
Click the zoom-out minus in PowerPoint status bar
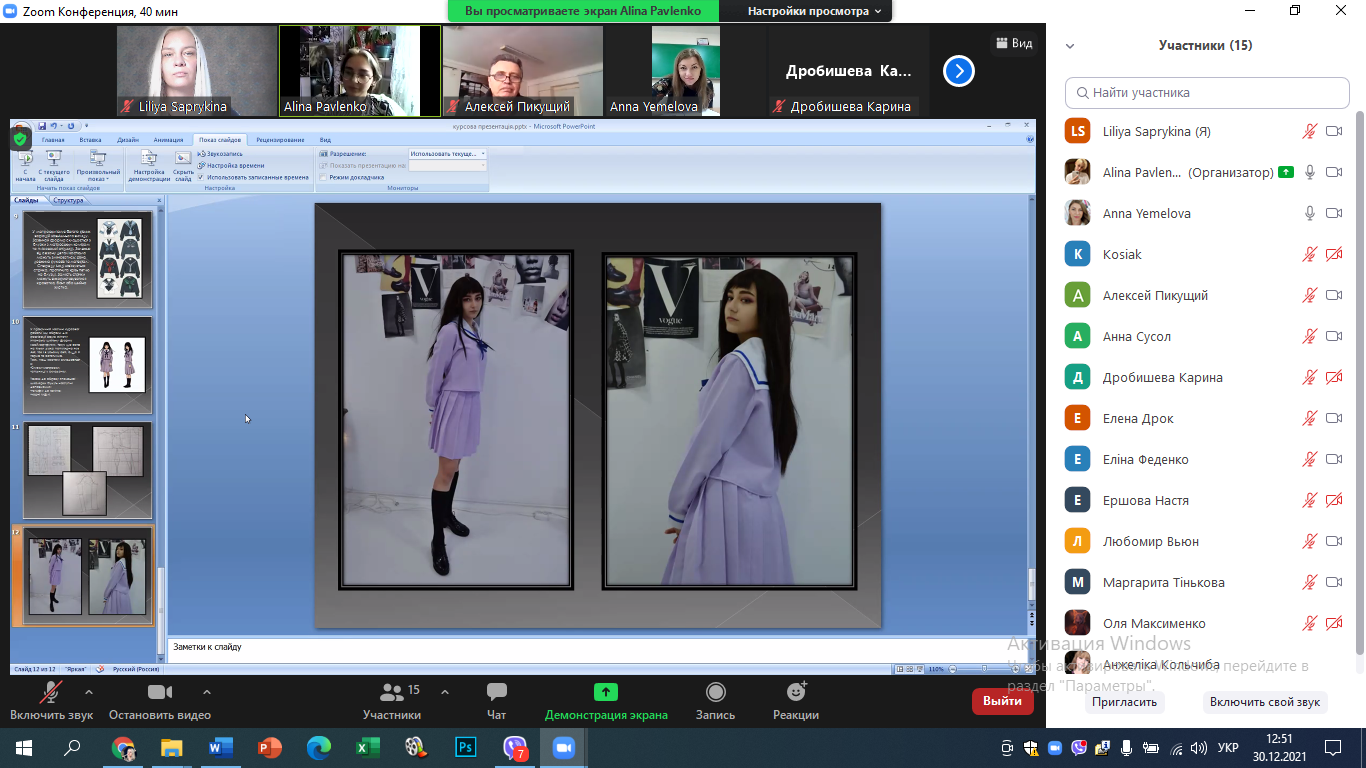tap(953, 669)
